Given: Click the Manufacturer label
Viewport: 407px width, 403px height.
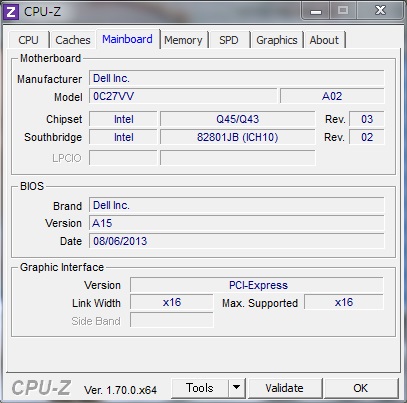Looking at the screenshot, I should tap(49, 79).
